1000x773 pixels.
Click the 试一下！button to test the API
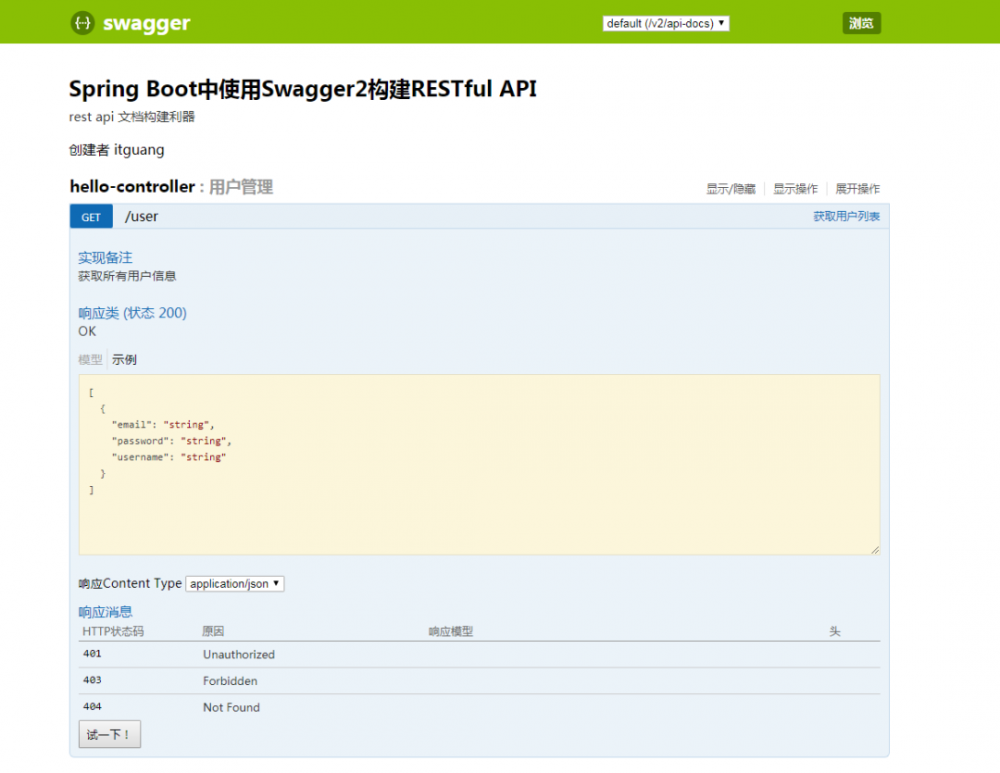coord(109,733)
